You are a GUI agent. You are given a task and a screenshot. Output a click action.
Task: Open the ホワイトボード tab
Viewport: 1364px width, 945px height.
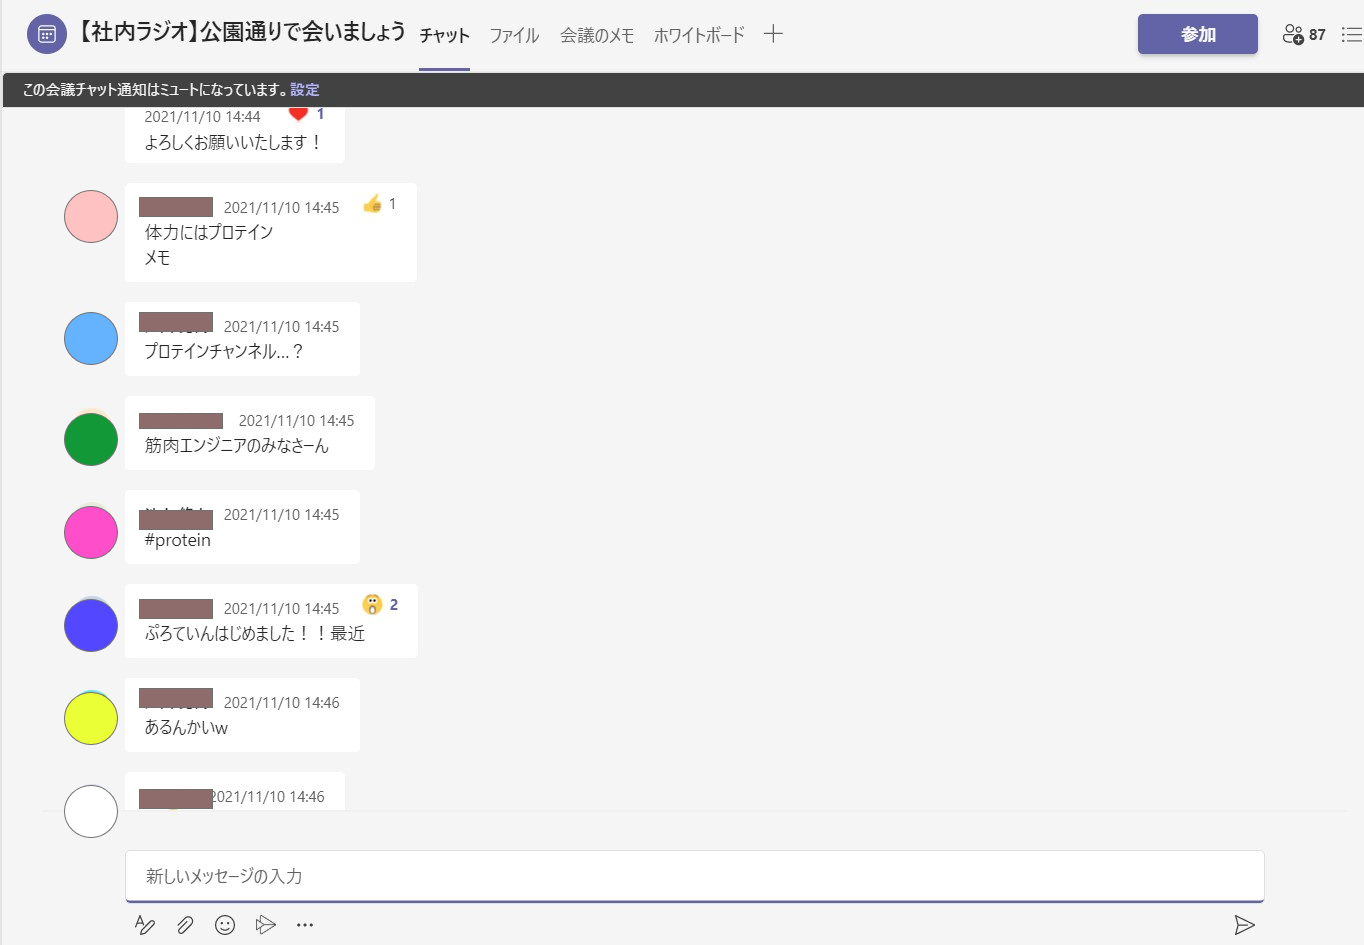point(699,35)
